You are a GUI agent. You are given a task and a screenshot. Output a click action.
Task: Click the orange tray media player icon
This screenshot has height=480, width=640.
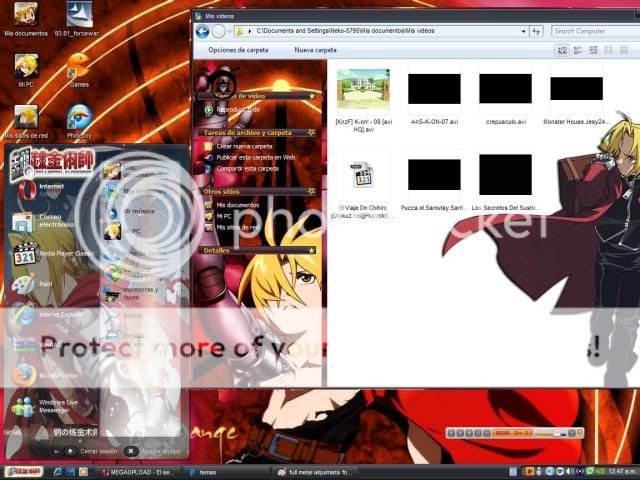[x=529, y=472]
